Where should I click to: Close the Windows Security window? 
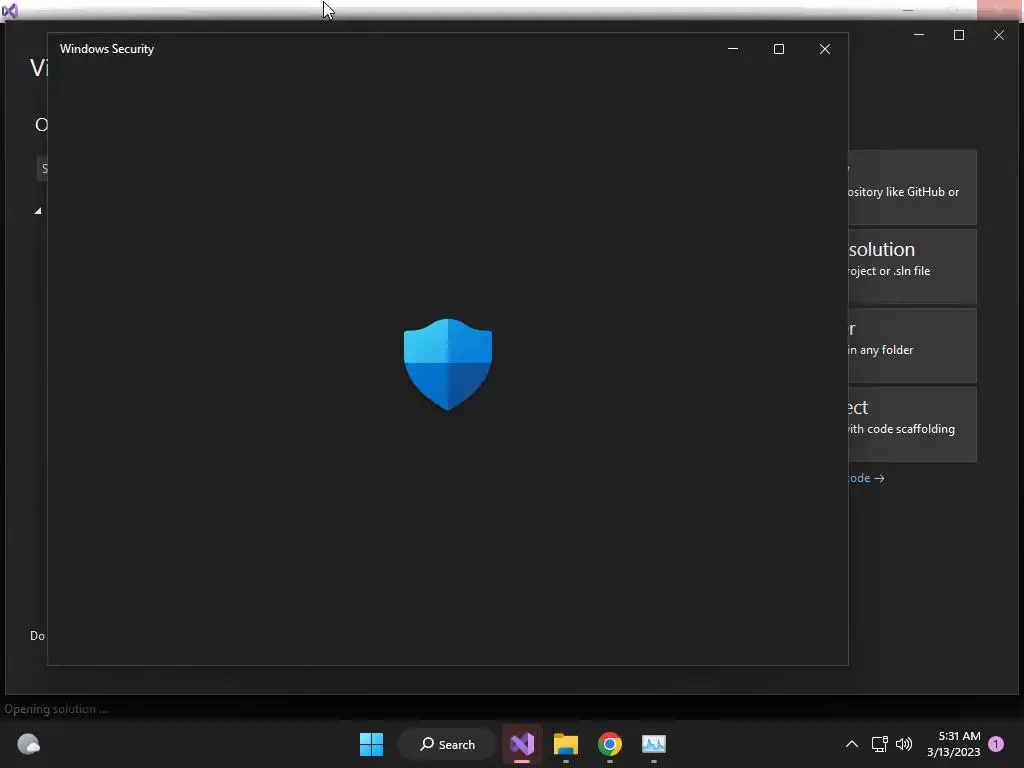(x=825, y=49)
